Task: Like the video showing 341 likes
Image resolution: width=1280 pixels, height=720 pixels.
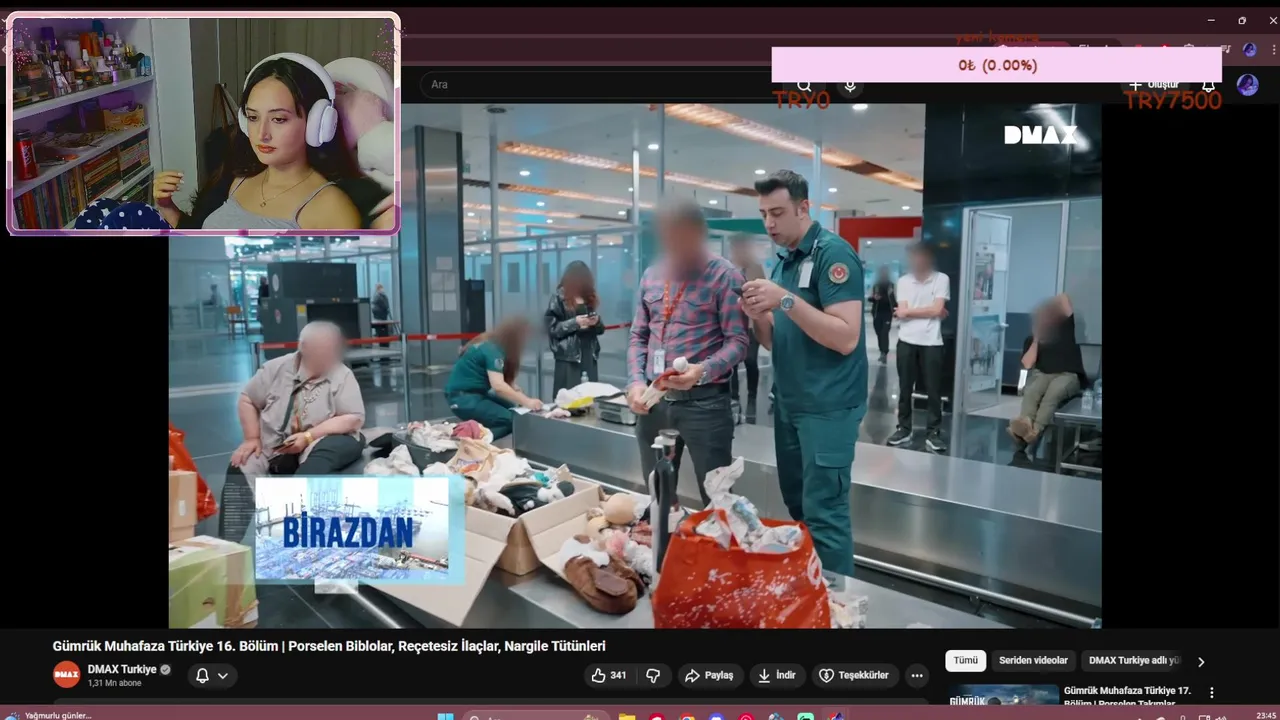Action: pos(609,676)
